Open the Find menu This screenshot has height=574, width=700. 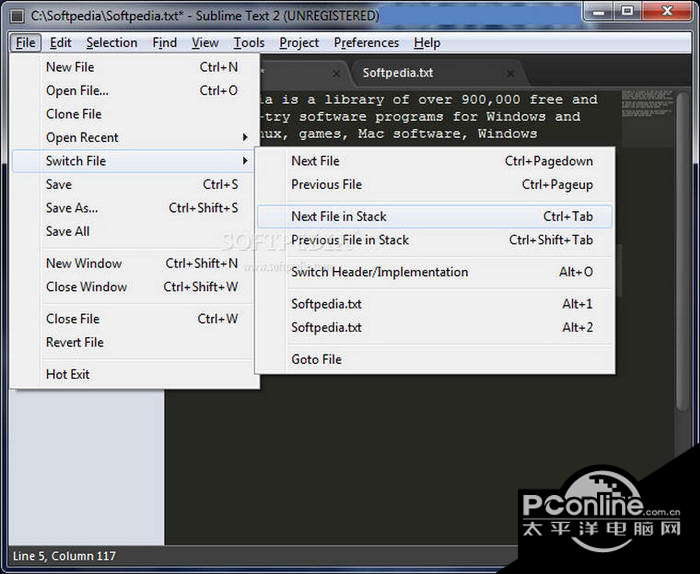(x=165, y=43)
